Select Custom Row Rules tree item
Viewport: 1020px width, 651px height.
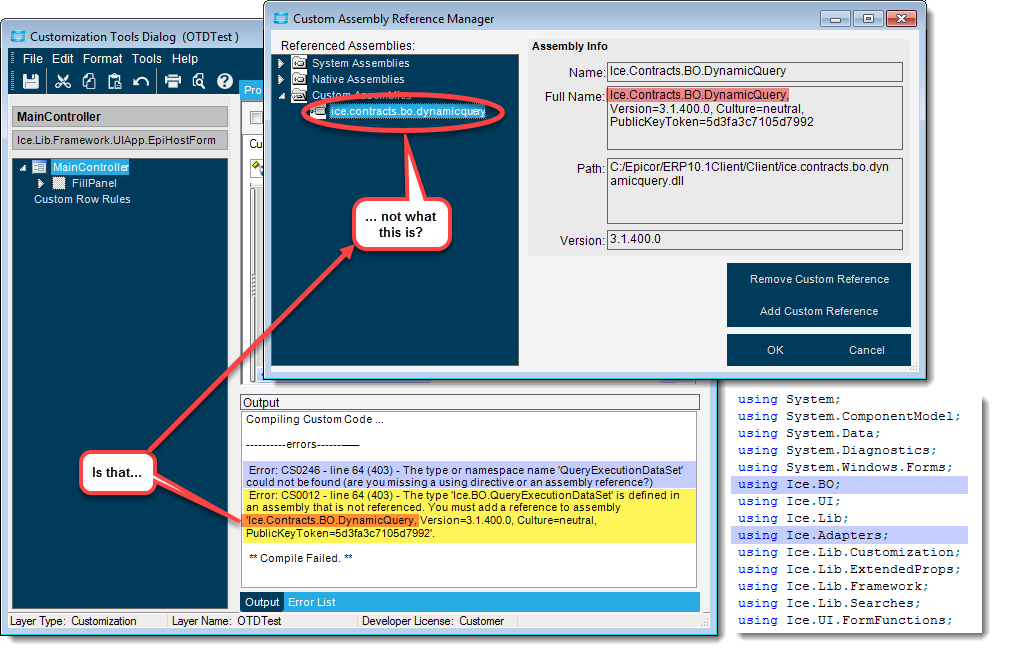click(82, 199)
